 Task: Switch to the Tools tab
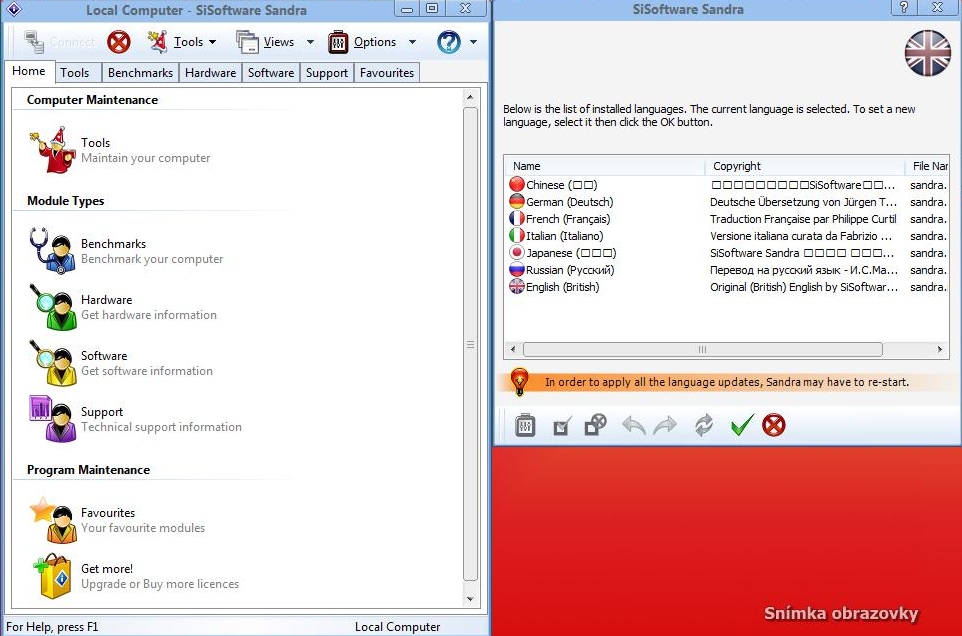point(77,72)
